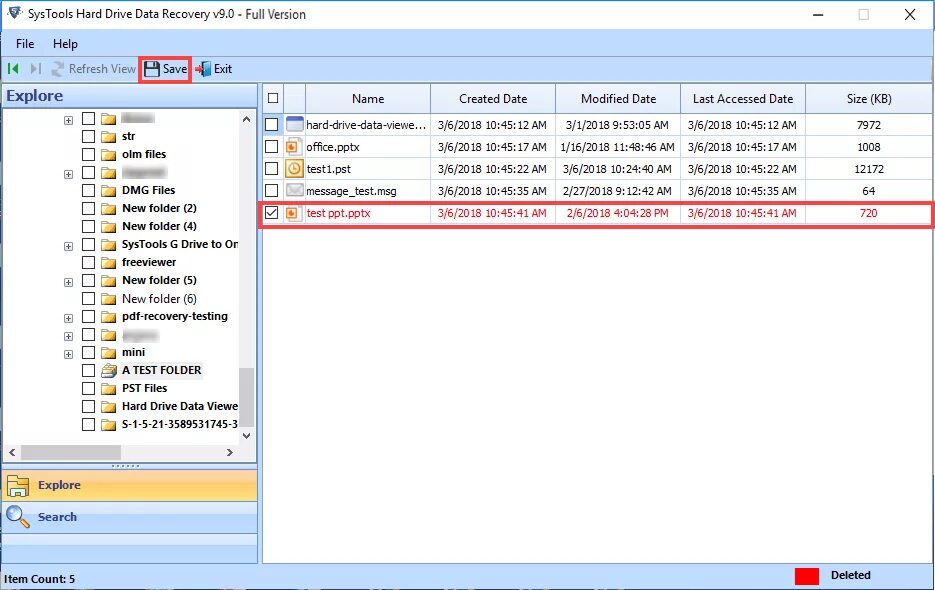Check the message_test.msg checkbox
935x590 pixels.
[271, 191]
